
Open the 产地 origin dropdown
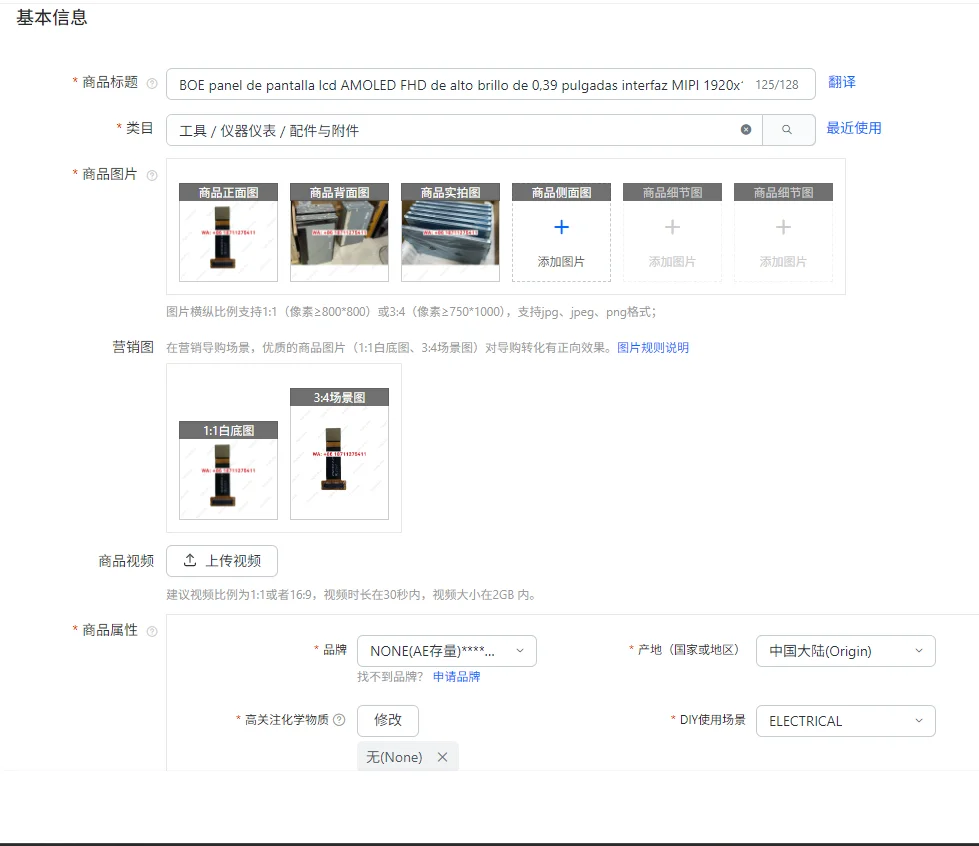coord(845,651)
